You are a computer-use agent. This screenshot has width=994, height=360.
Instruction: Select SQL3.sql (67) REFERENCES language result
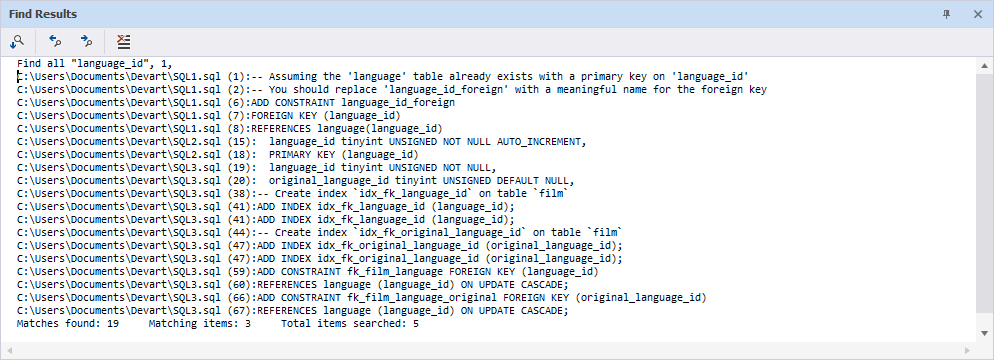293,311
